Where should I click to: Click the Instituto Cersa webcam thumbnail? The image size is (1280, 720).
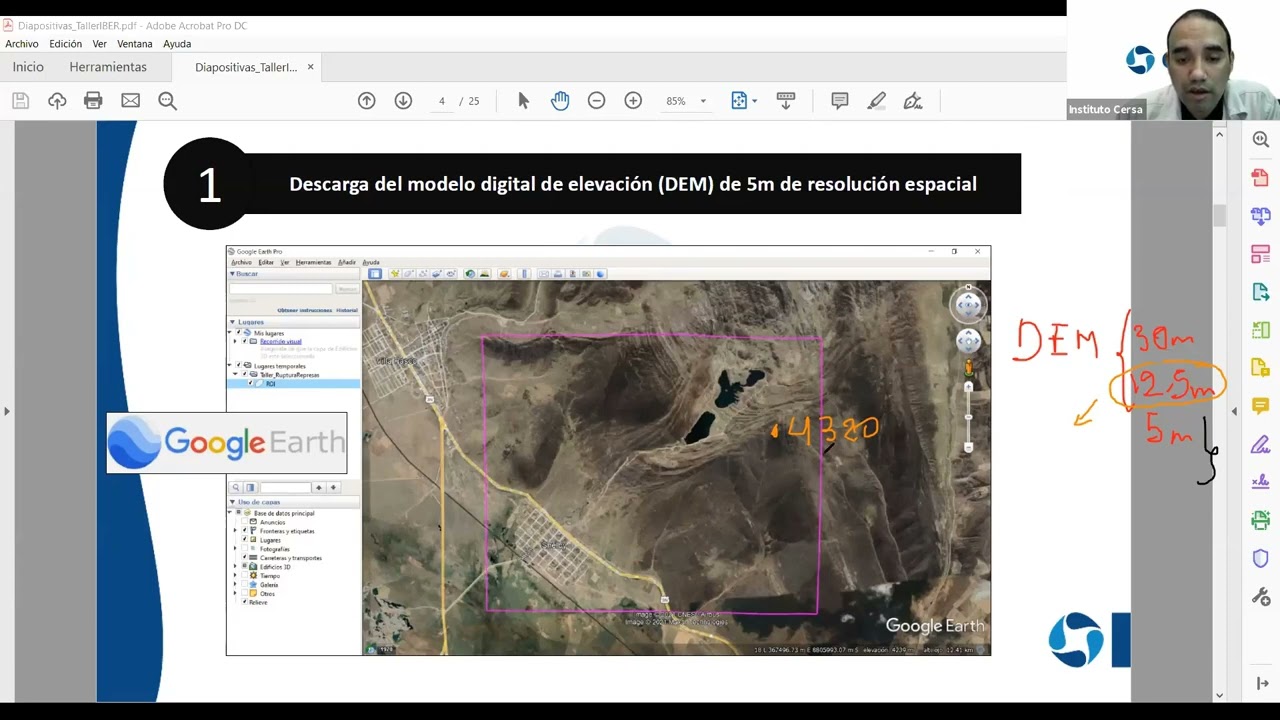click(x=1173, y=60)
